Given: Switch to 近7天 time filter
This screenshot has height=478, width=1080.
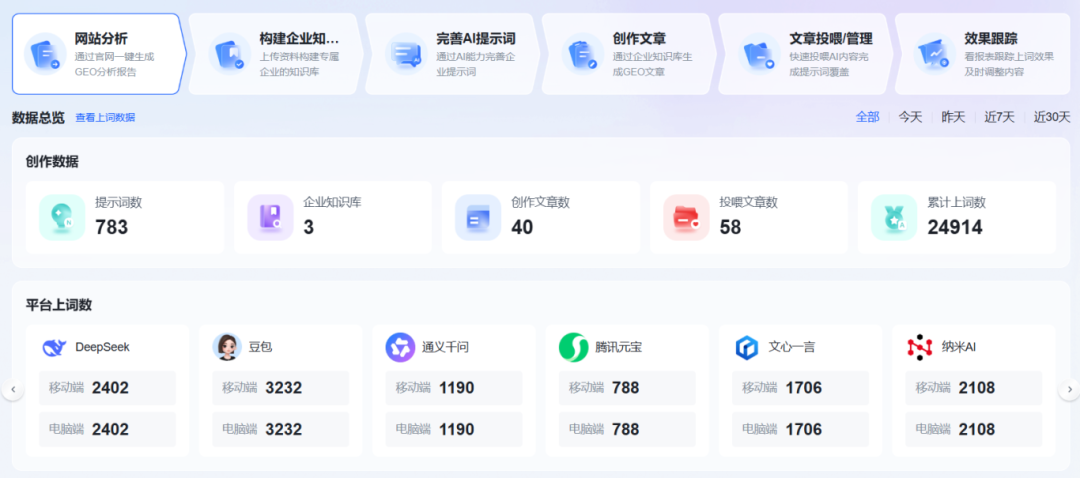Looking at the screenshot, I should [x=999, y=117].
